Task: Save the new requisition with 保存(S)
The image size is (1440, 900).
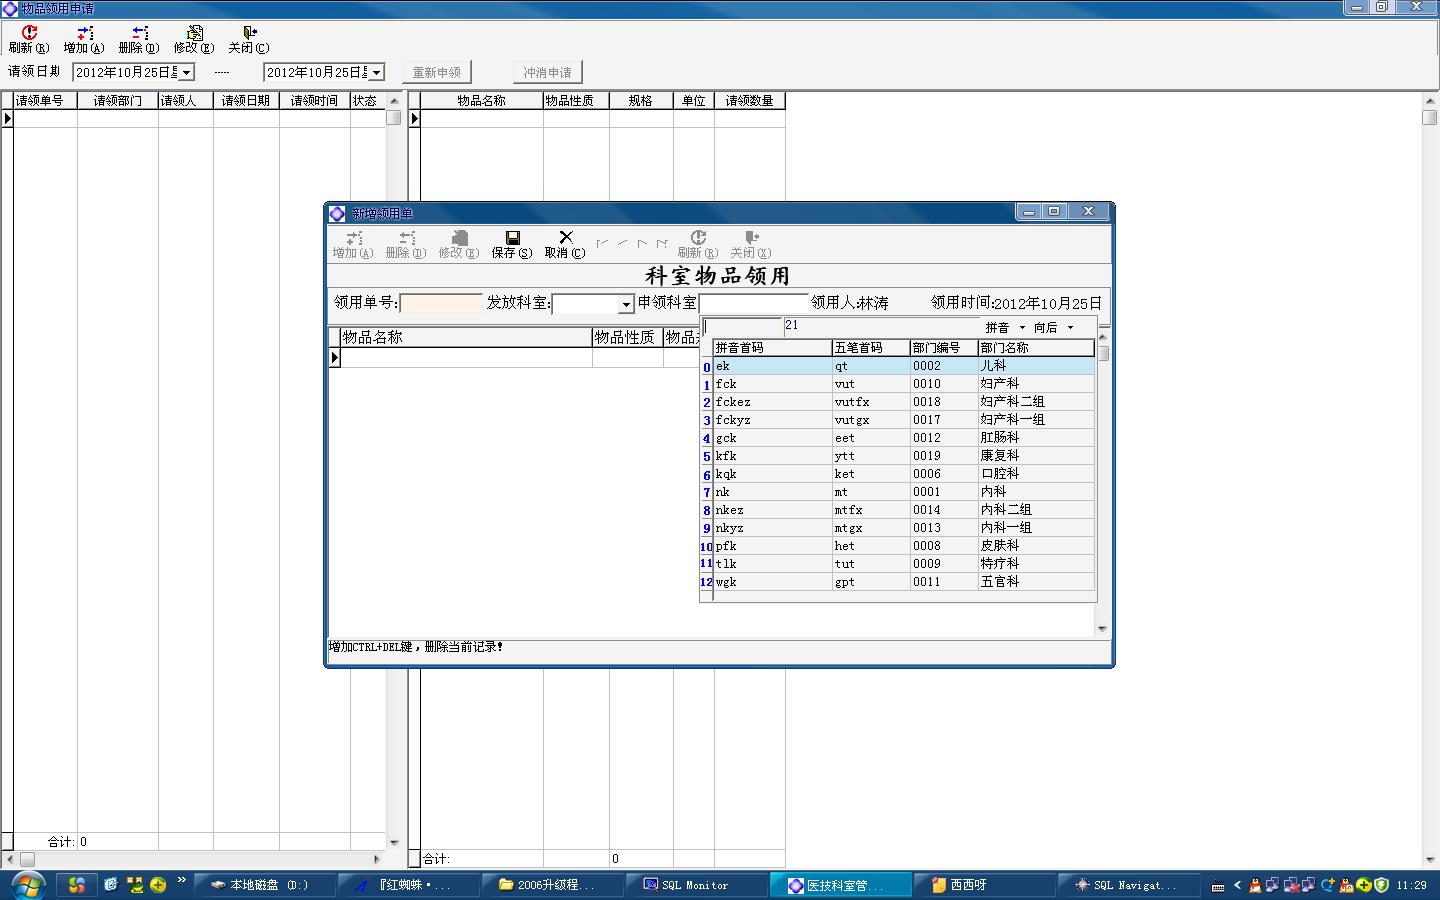Action: [x=512, y=245]
